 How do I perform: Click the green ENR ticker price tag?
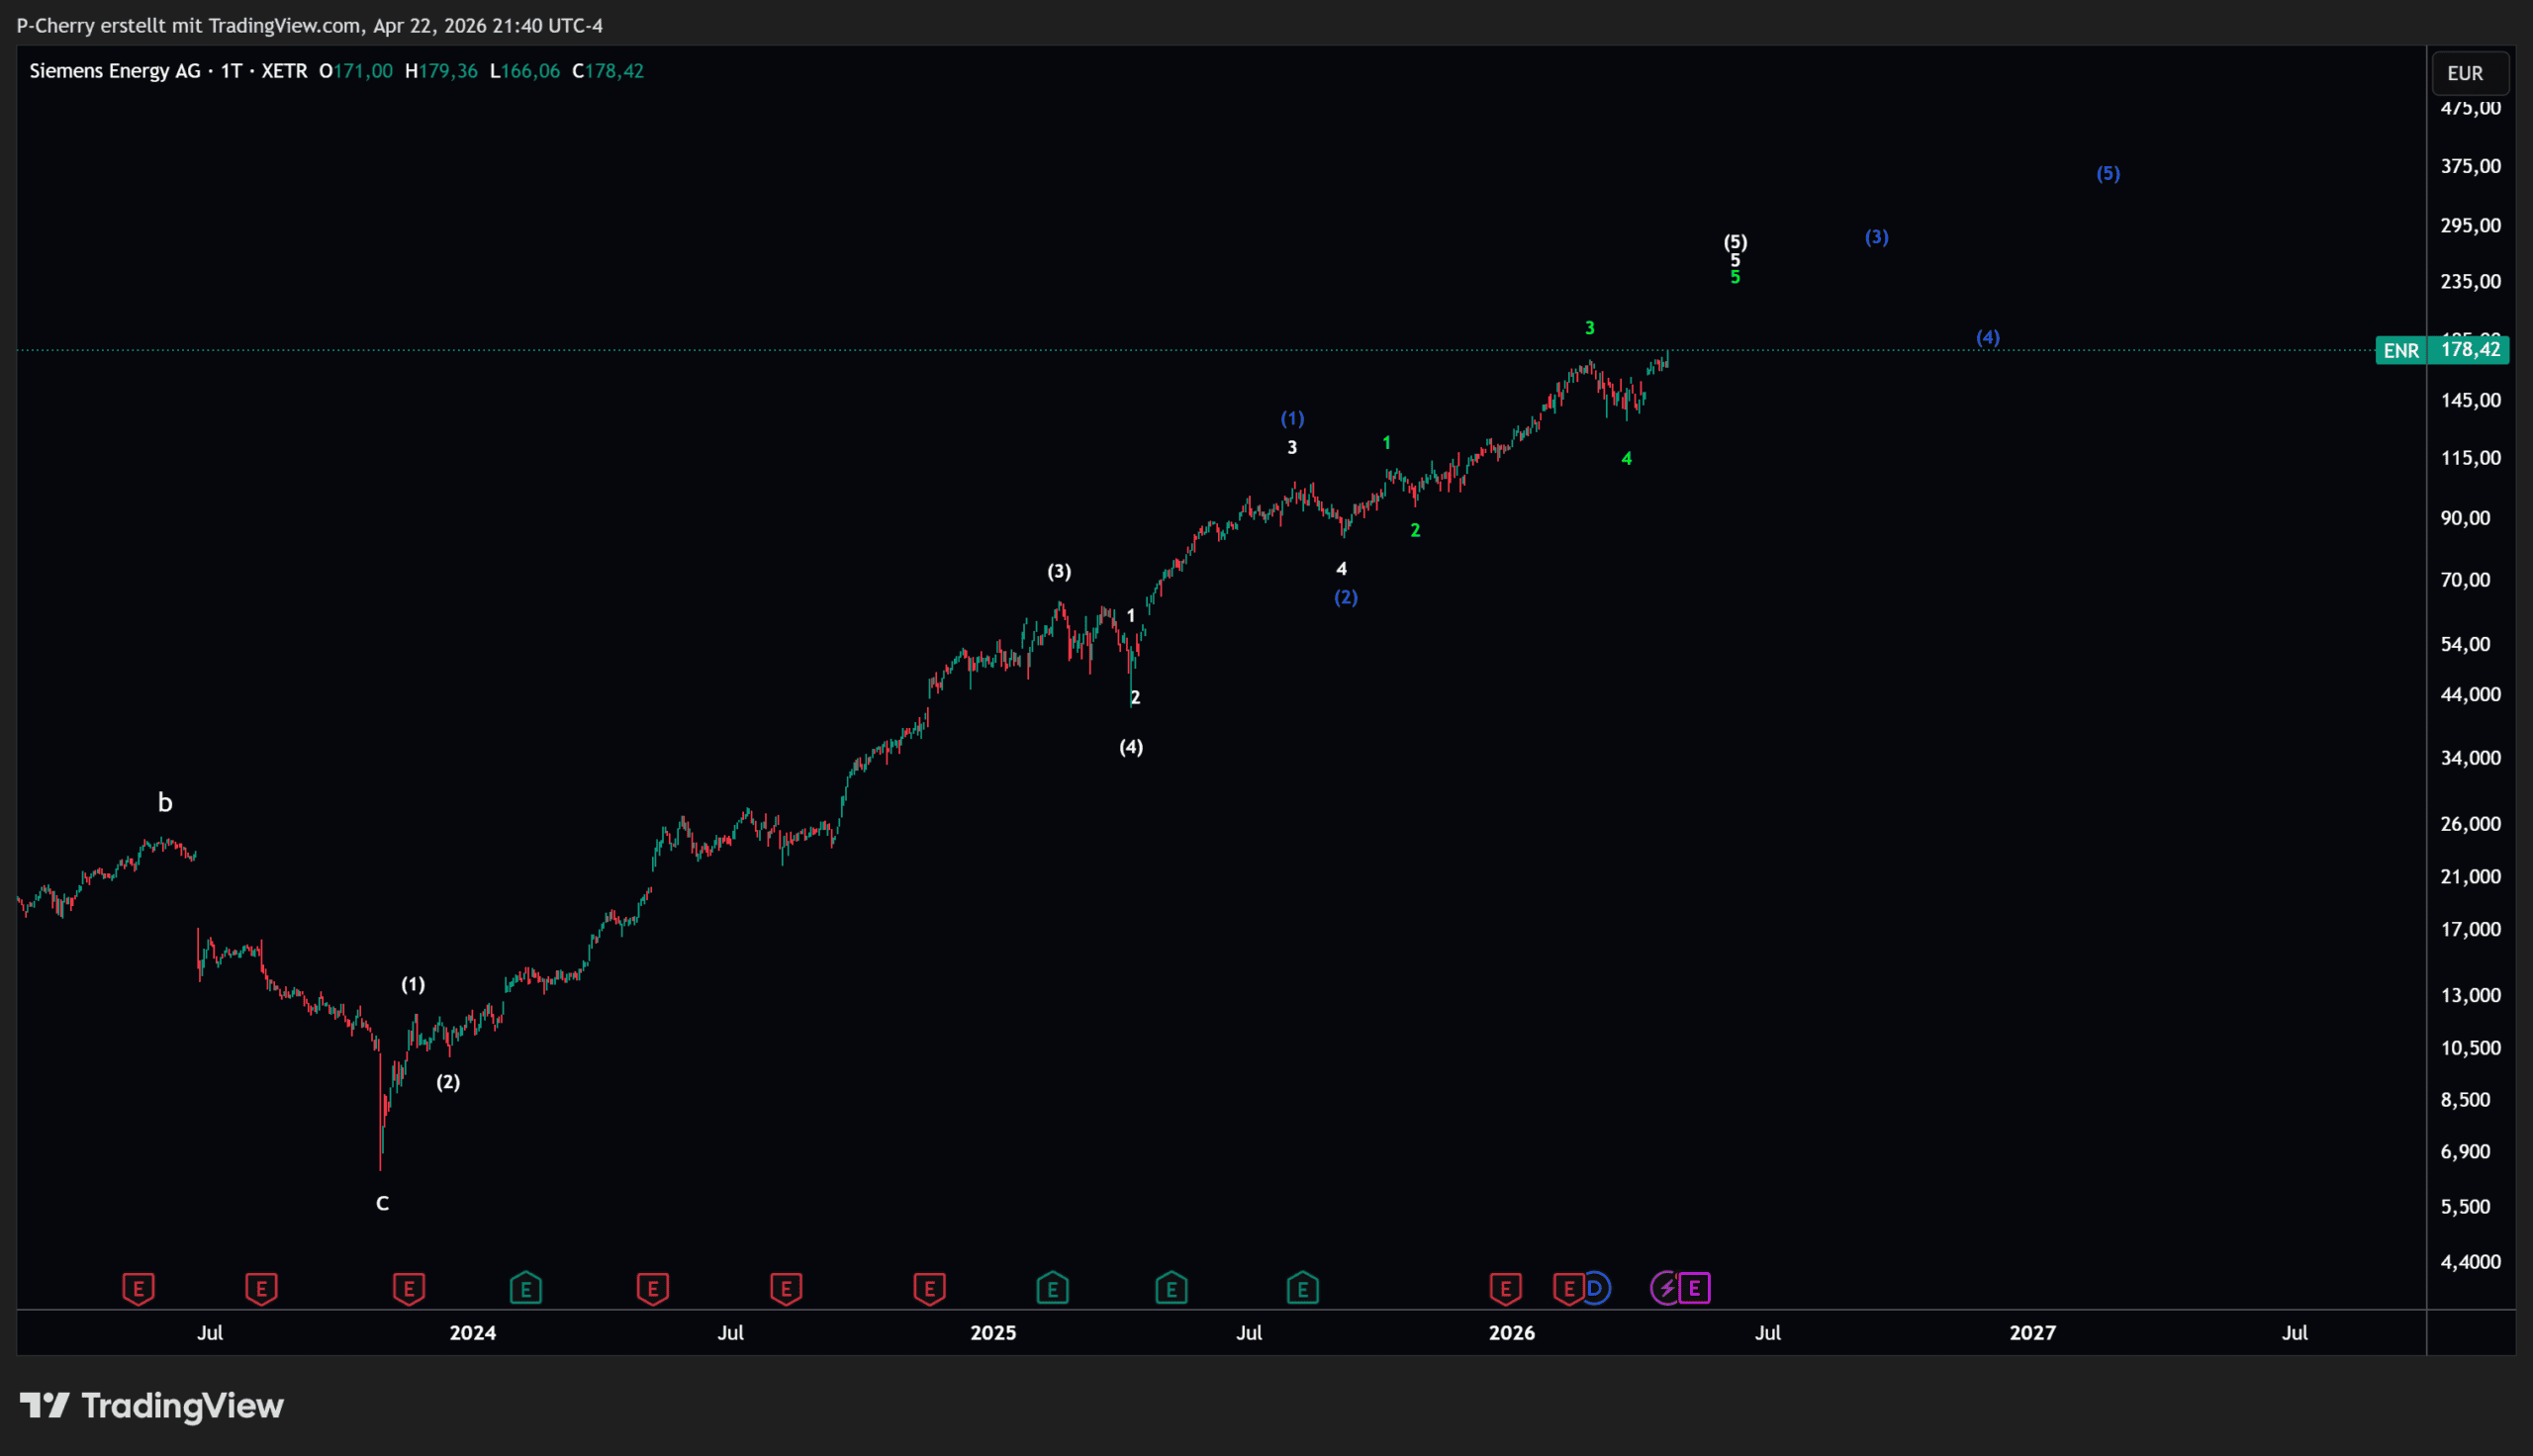tap(2401, 350)
